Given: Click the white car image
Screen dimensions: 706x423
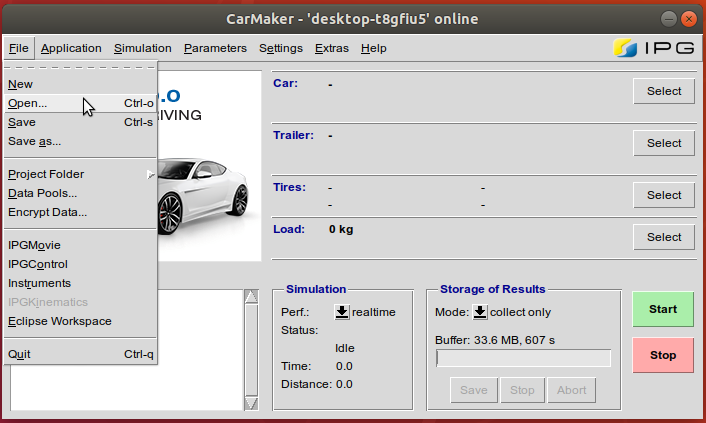Looking at the screenshot, I should (x=203, y=194).
